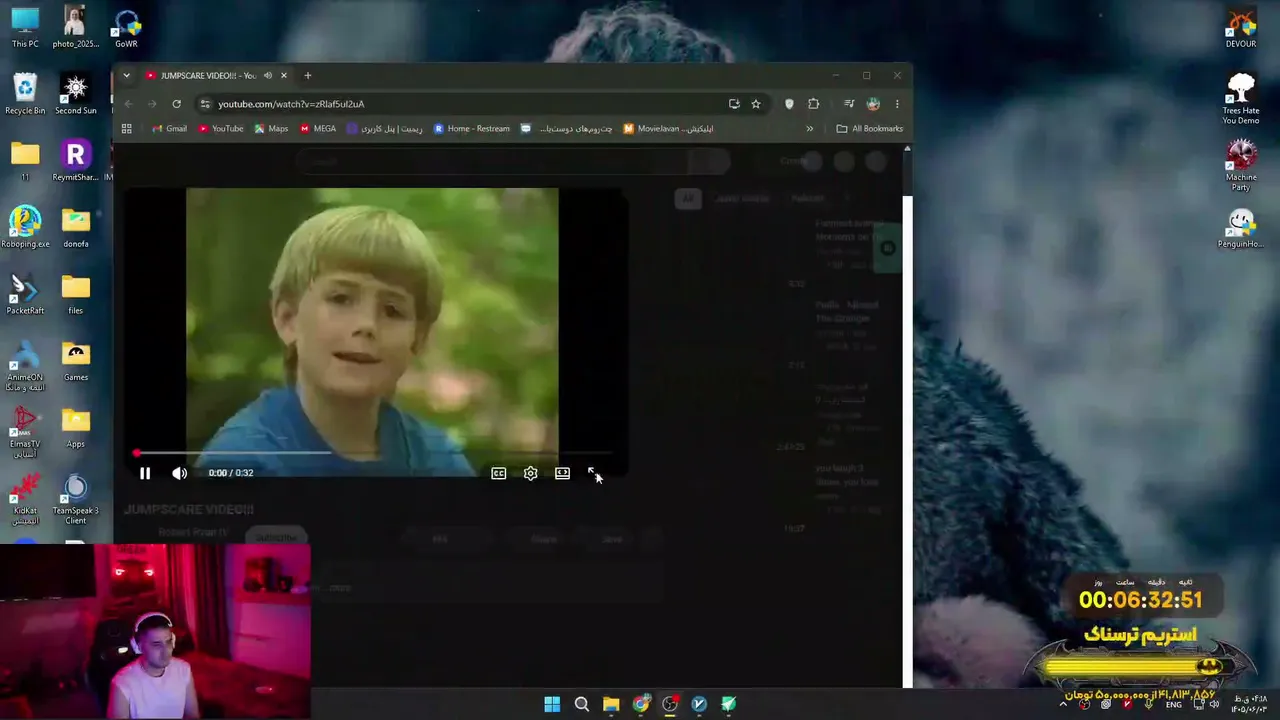Select the JUMPSCARE VIDEO browser tab
Screen dimensions: 1280x720
point(216,76)
